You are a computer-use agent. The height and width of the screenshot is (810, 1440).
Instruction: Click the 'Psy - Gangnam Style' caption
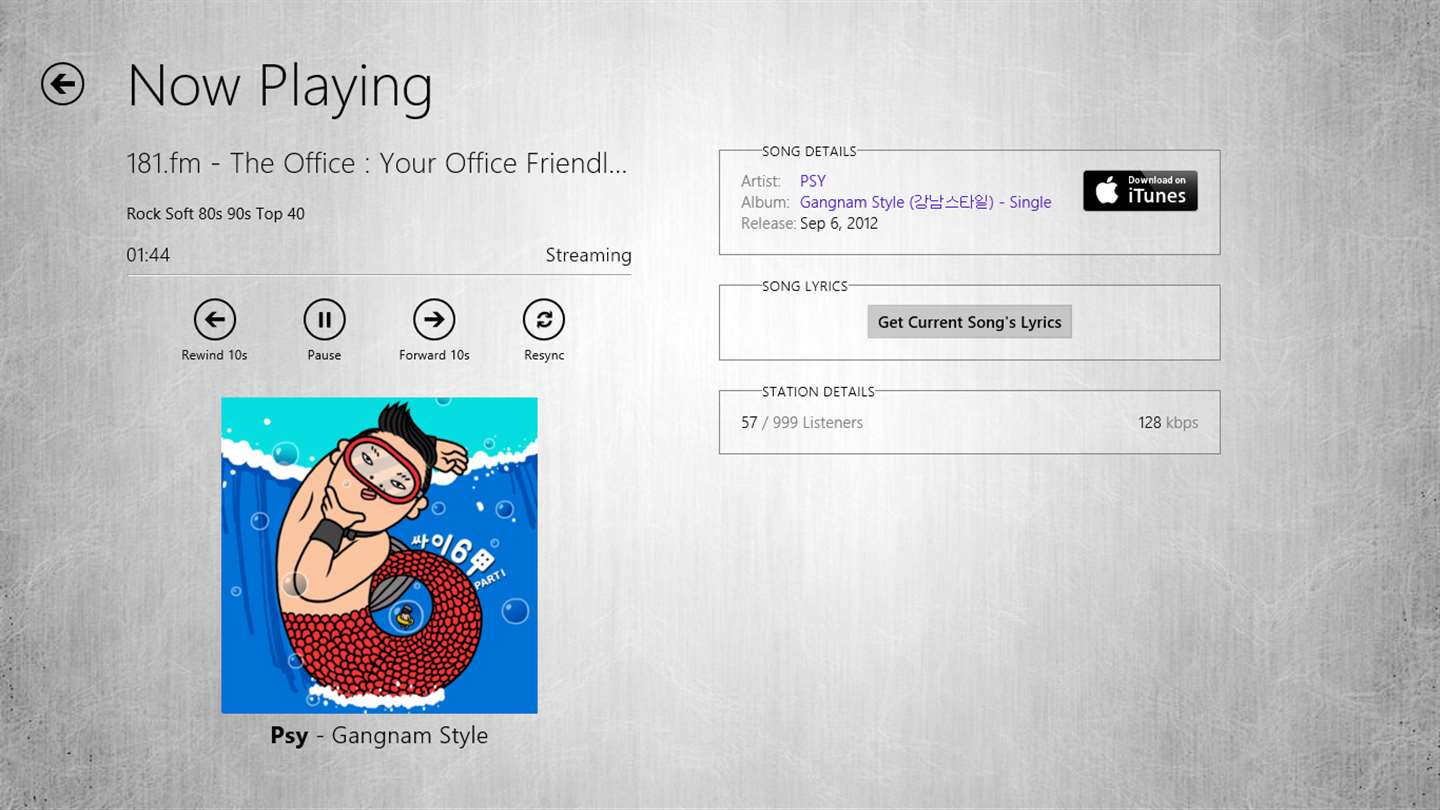tap(379, 736)
